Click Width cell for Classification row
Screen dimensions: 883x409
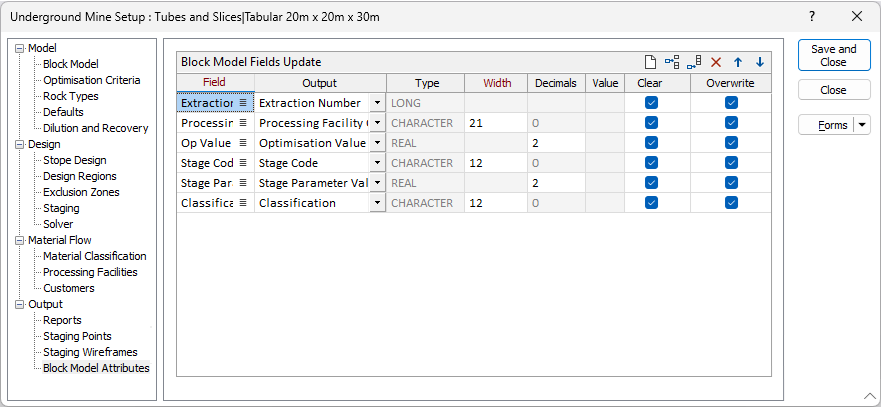pyautogui.click(x=496, y=203)
